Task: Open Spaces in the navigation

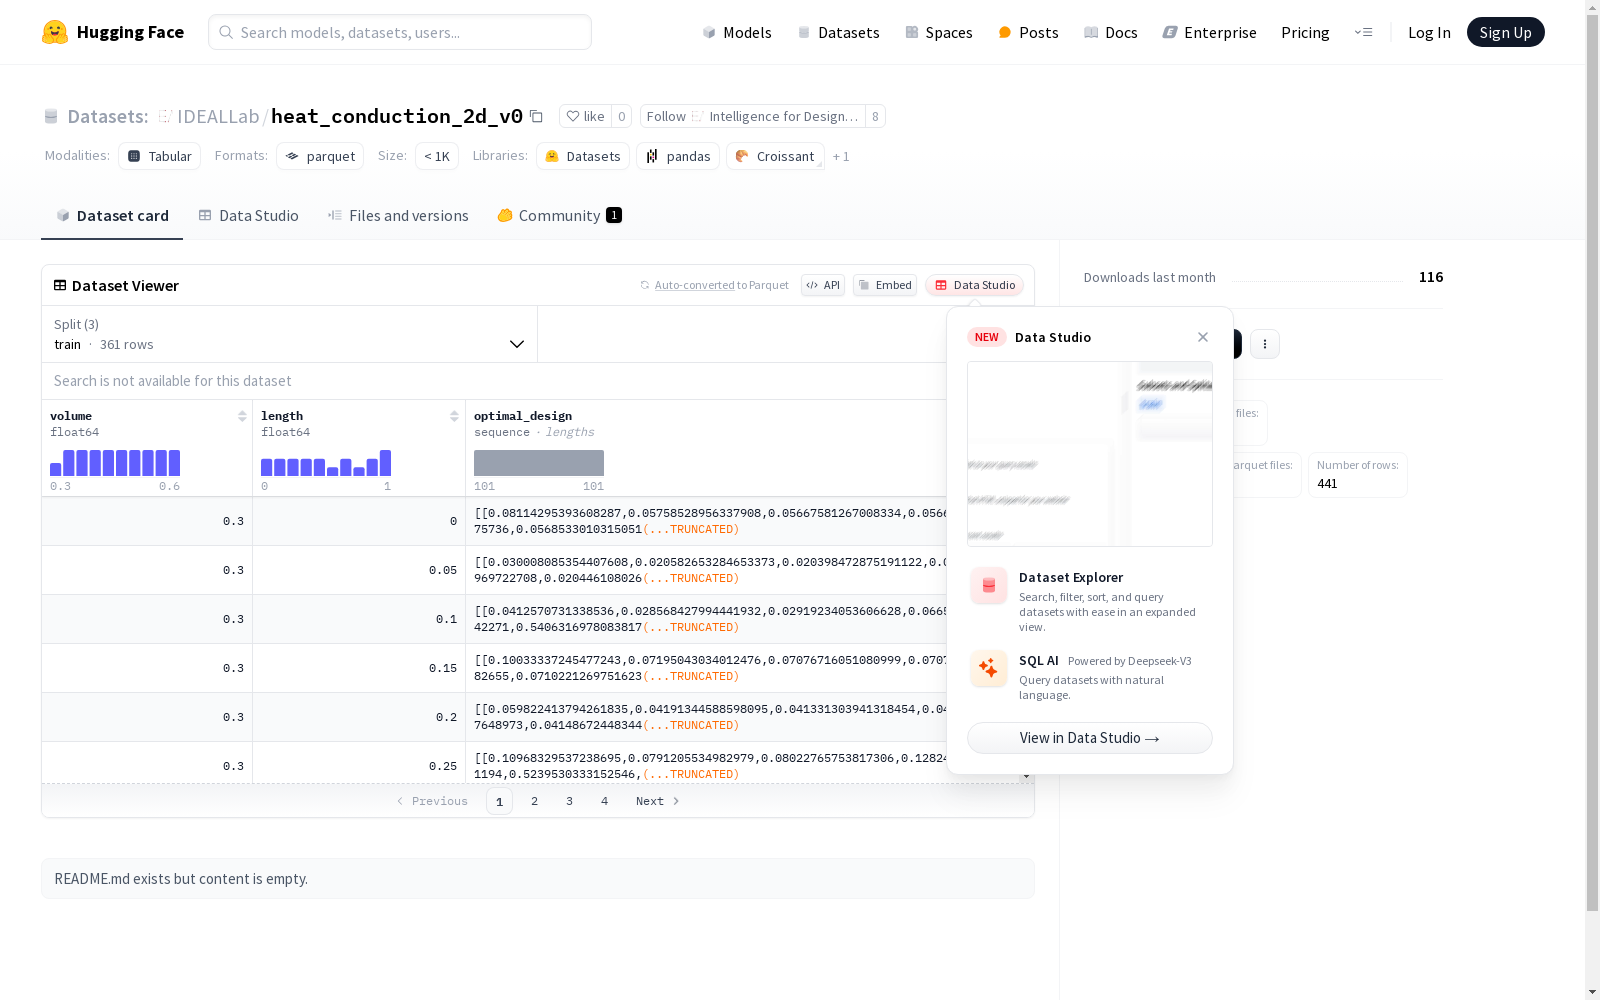Action: point(939,32)
